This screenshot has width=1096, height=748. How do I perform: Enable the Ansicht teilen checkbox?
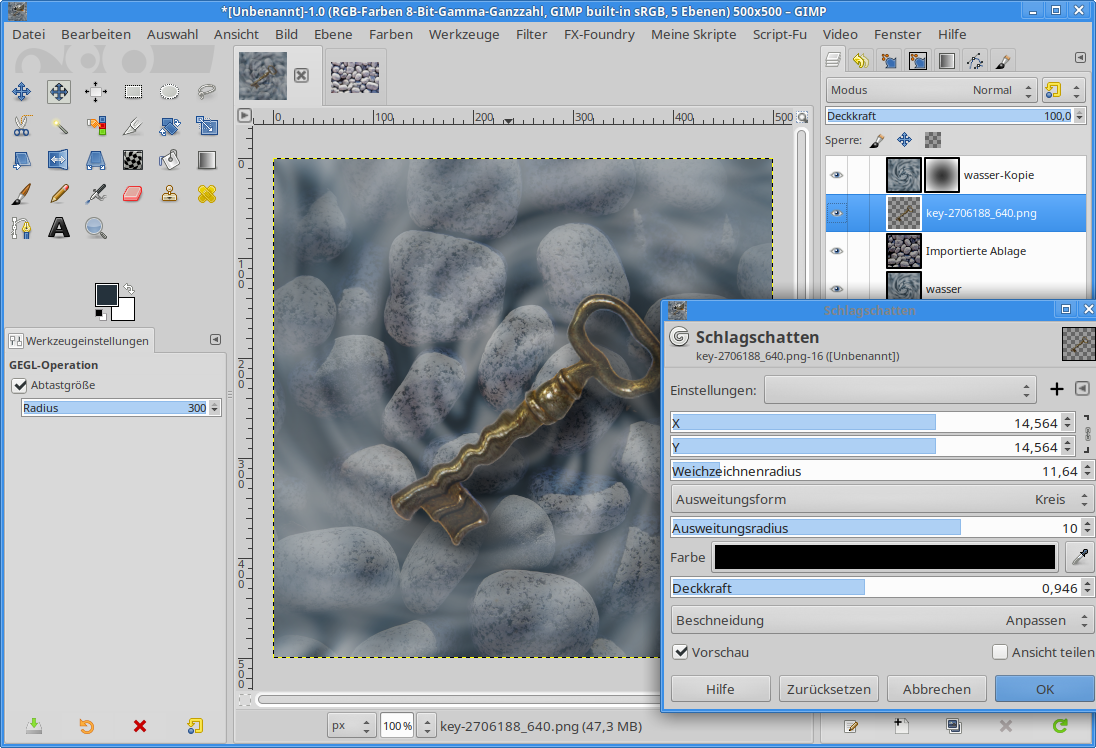pos(1000,652)
